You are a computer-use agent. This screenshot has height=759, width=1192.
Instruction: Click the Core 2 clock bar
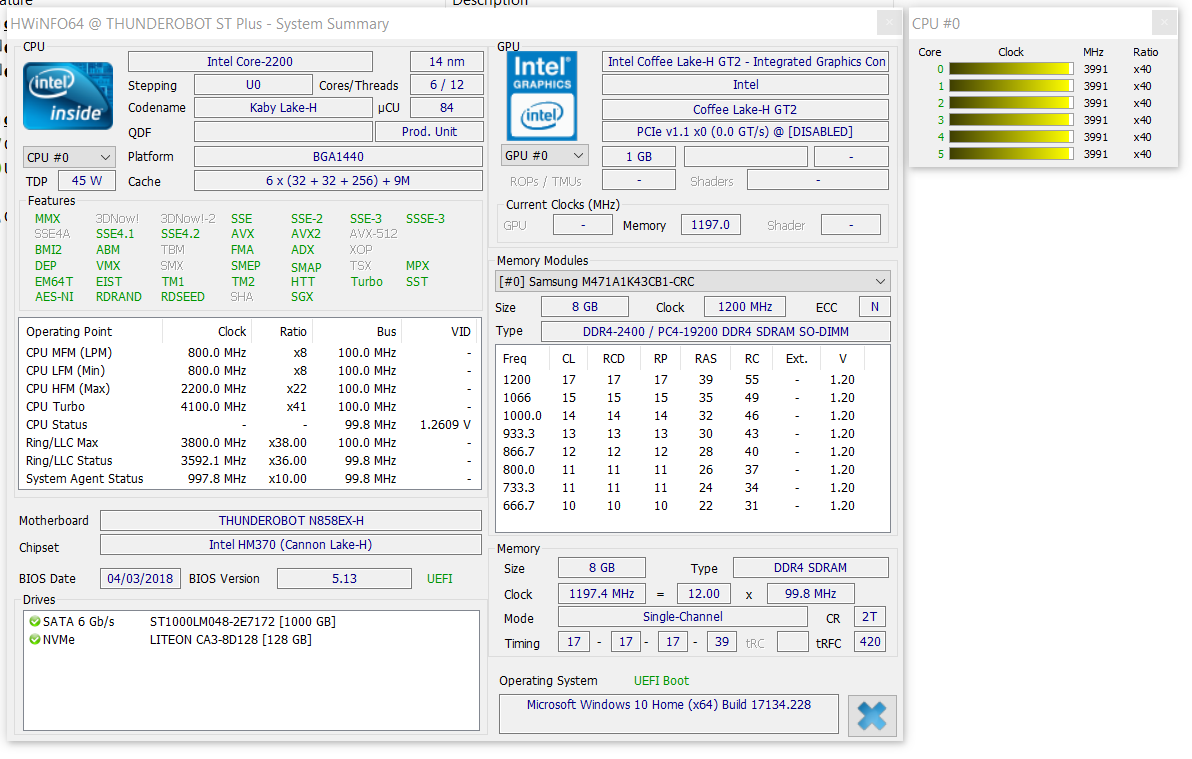point(1010,103)
